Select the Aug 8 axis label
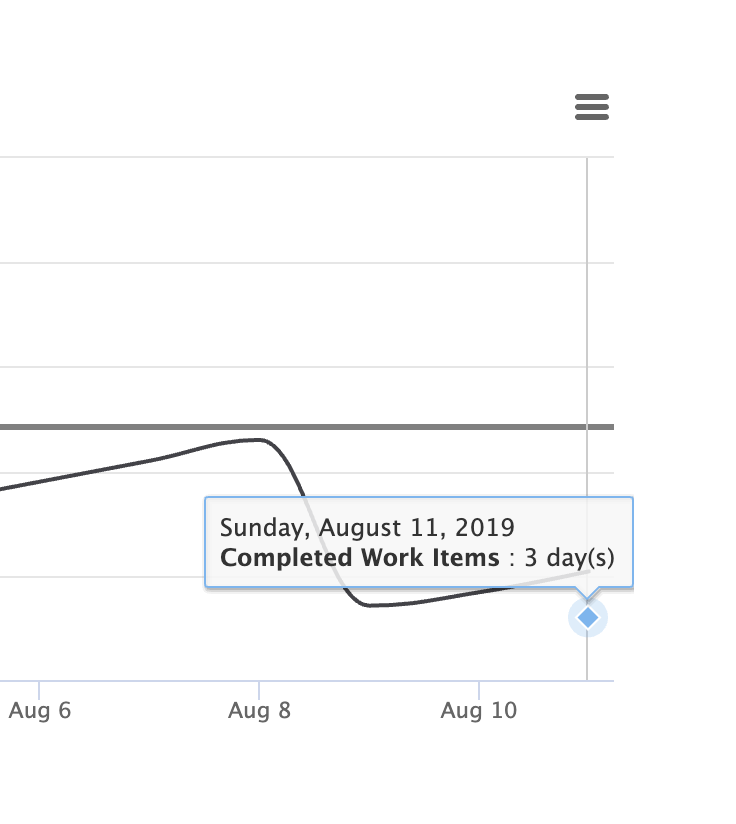 pos(259,710)
